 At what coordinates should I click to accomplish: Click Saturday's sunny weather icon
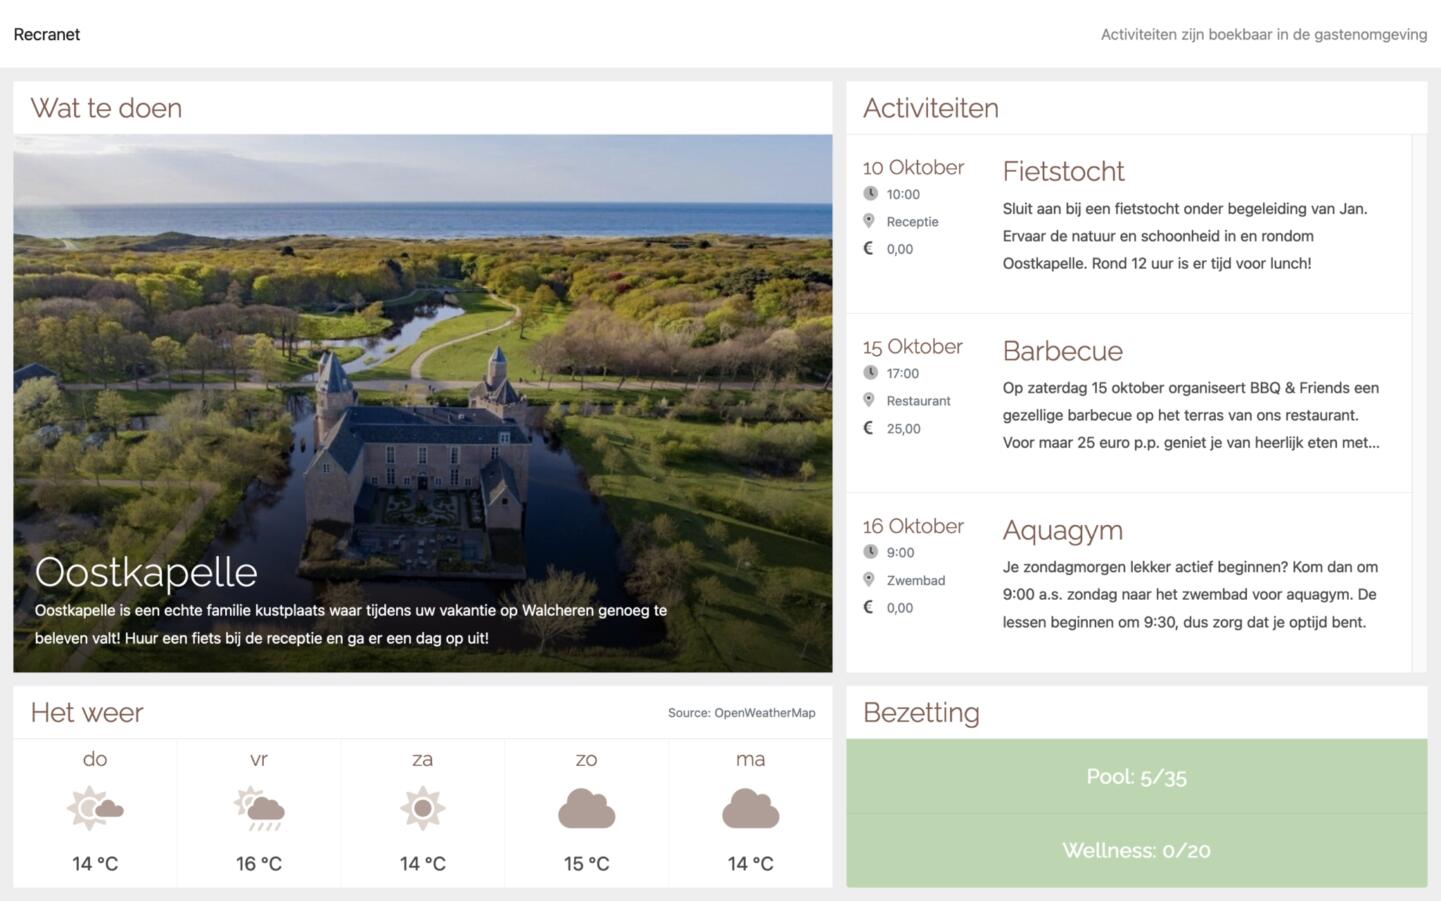(423, 808)
